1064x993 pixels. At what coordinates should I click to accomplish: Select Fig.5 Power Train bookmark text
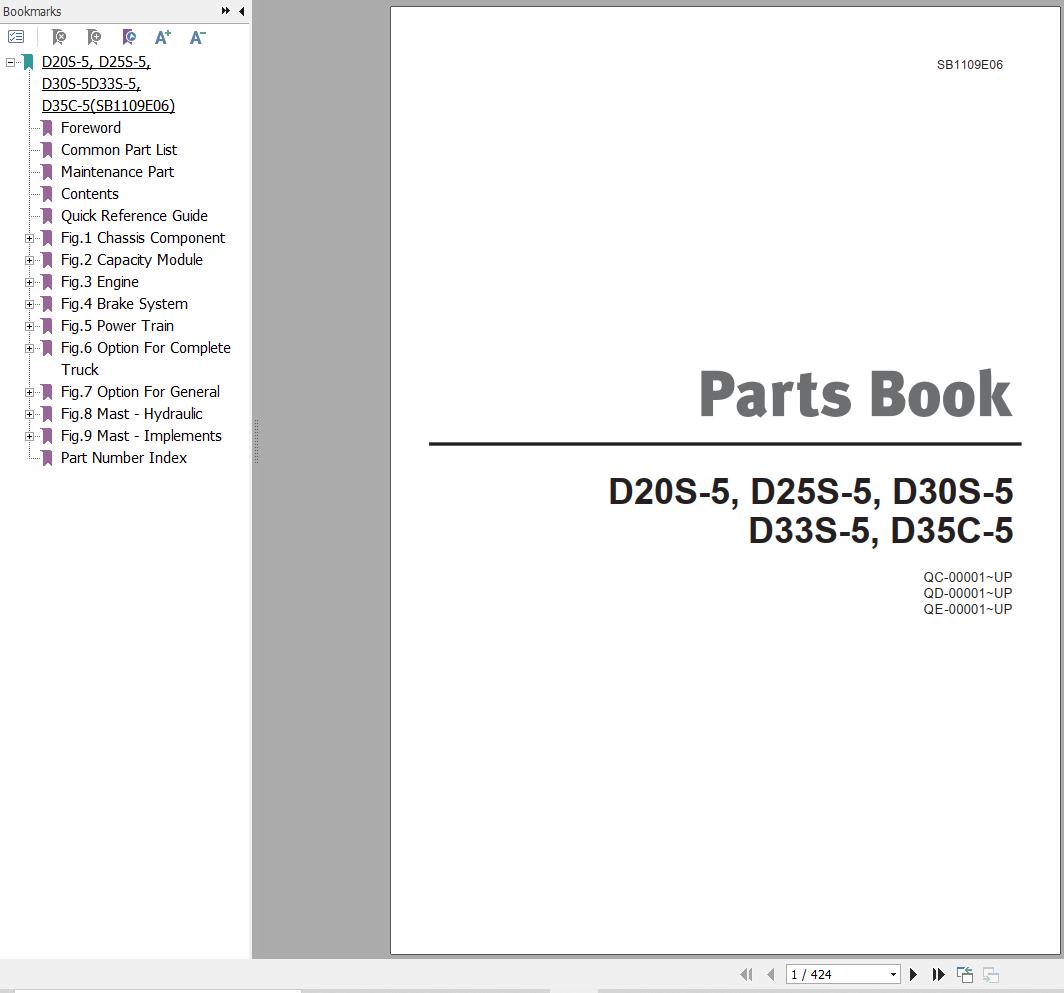(x=117, y=326)
